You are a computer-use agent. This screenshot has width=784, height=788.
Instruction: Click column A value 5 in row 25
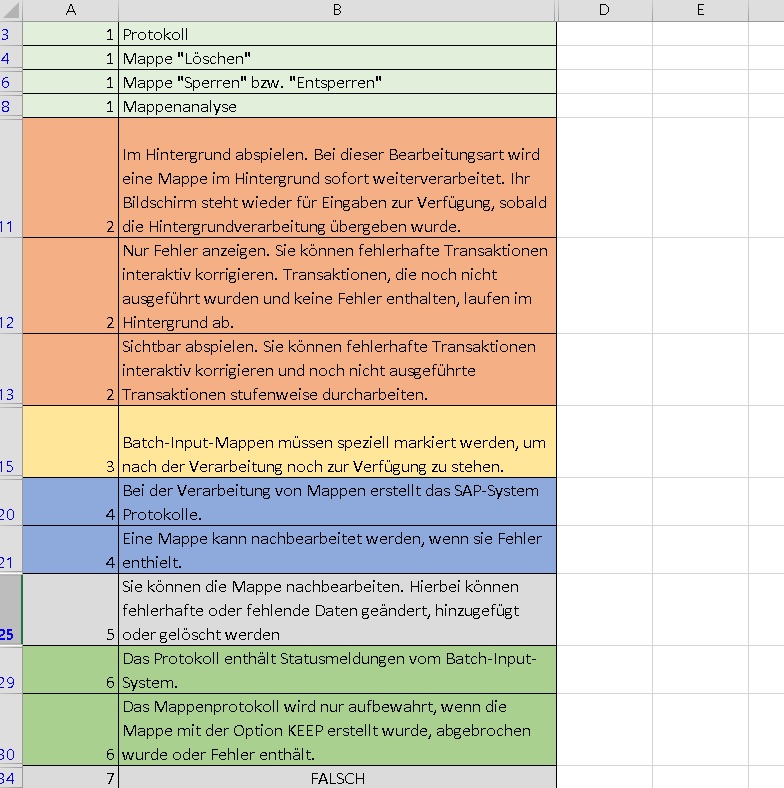tap(71, 610)
